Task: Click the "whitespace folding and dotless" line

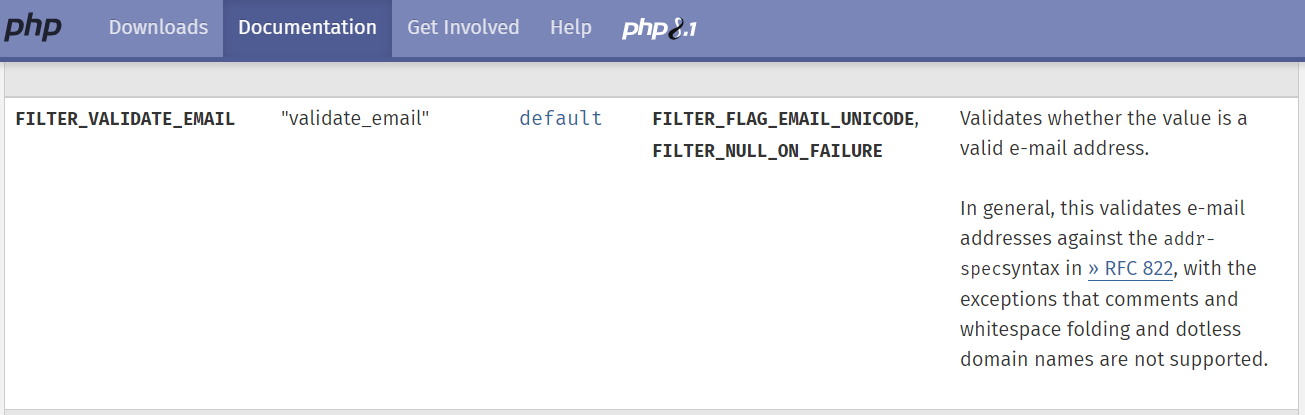Action: (x=1100, y=329)
